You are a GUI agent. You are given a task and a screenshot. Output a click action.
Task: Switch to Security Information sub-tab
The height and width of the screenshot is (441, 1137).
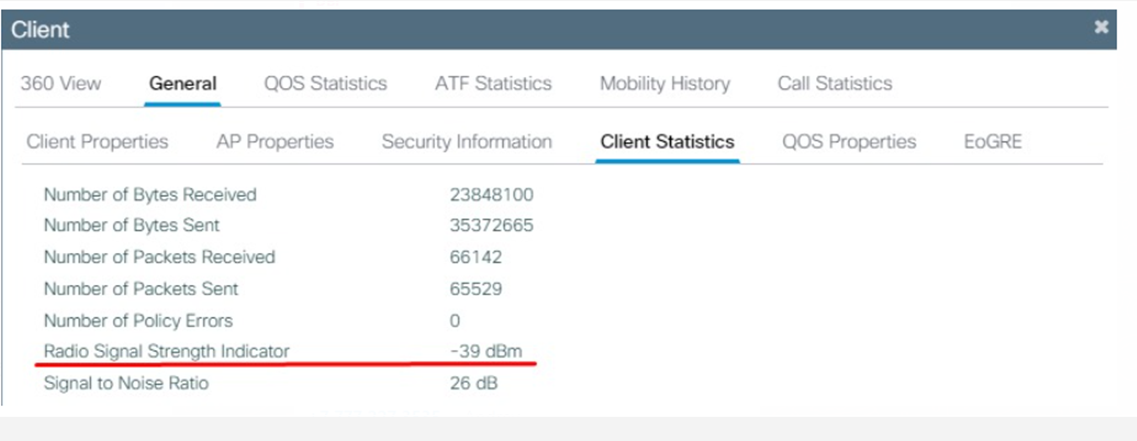466,142
